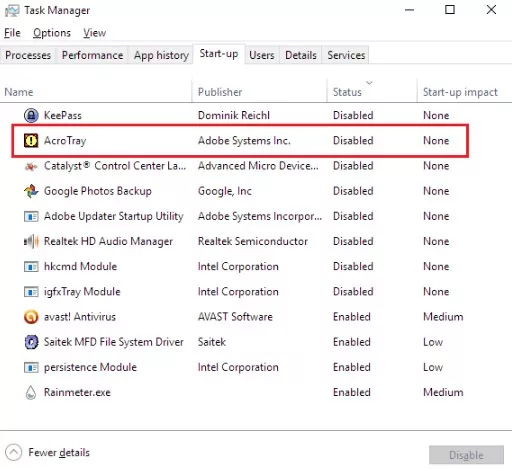Click the Adobe Updater Startup Utility icon

point(31,217)
